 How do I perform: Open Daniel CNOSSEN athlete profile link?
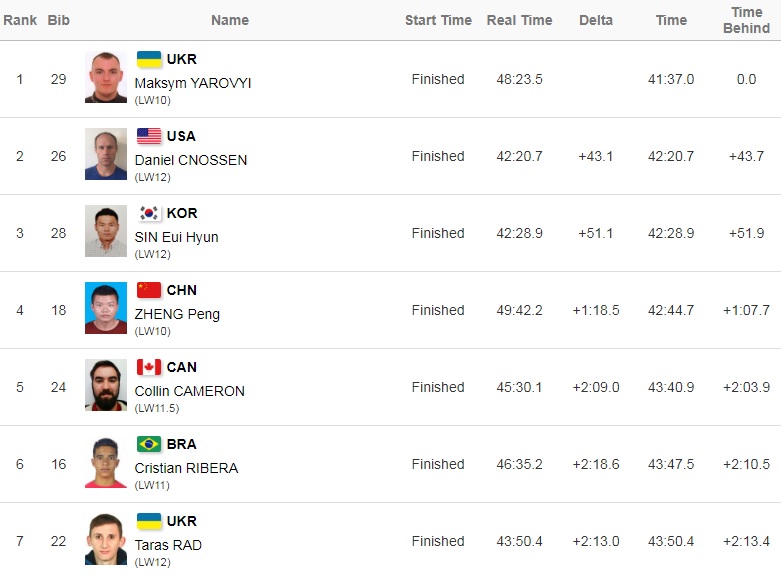(x=191, y=160)
